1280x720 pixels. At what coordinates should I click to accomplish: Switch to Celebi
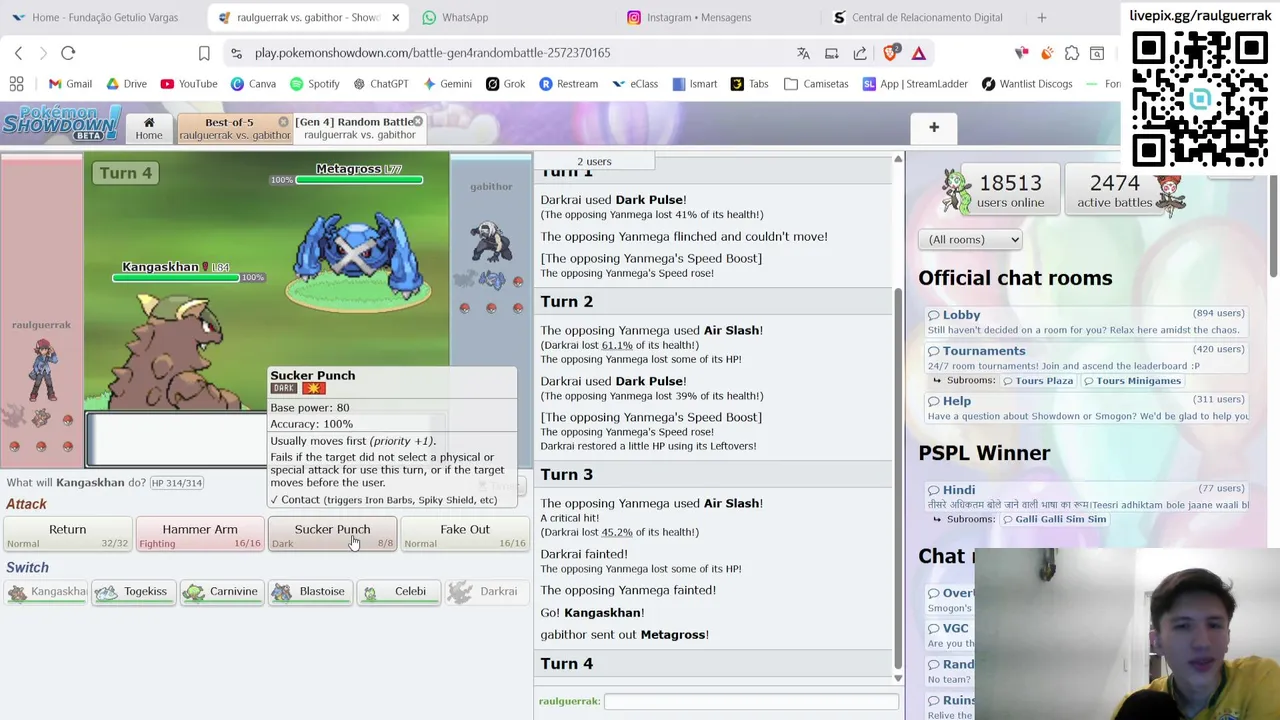397,592
